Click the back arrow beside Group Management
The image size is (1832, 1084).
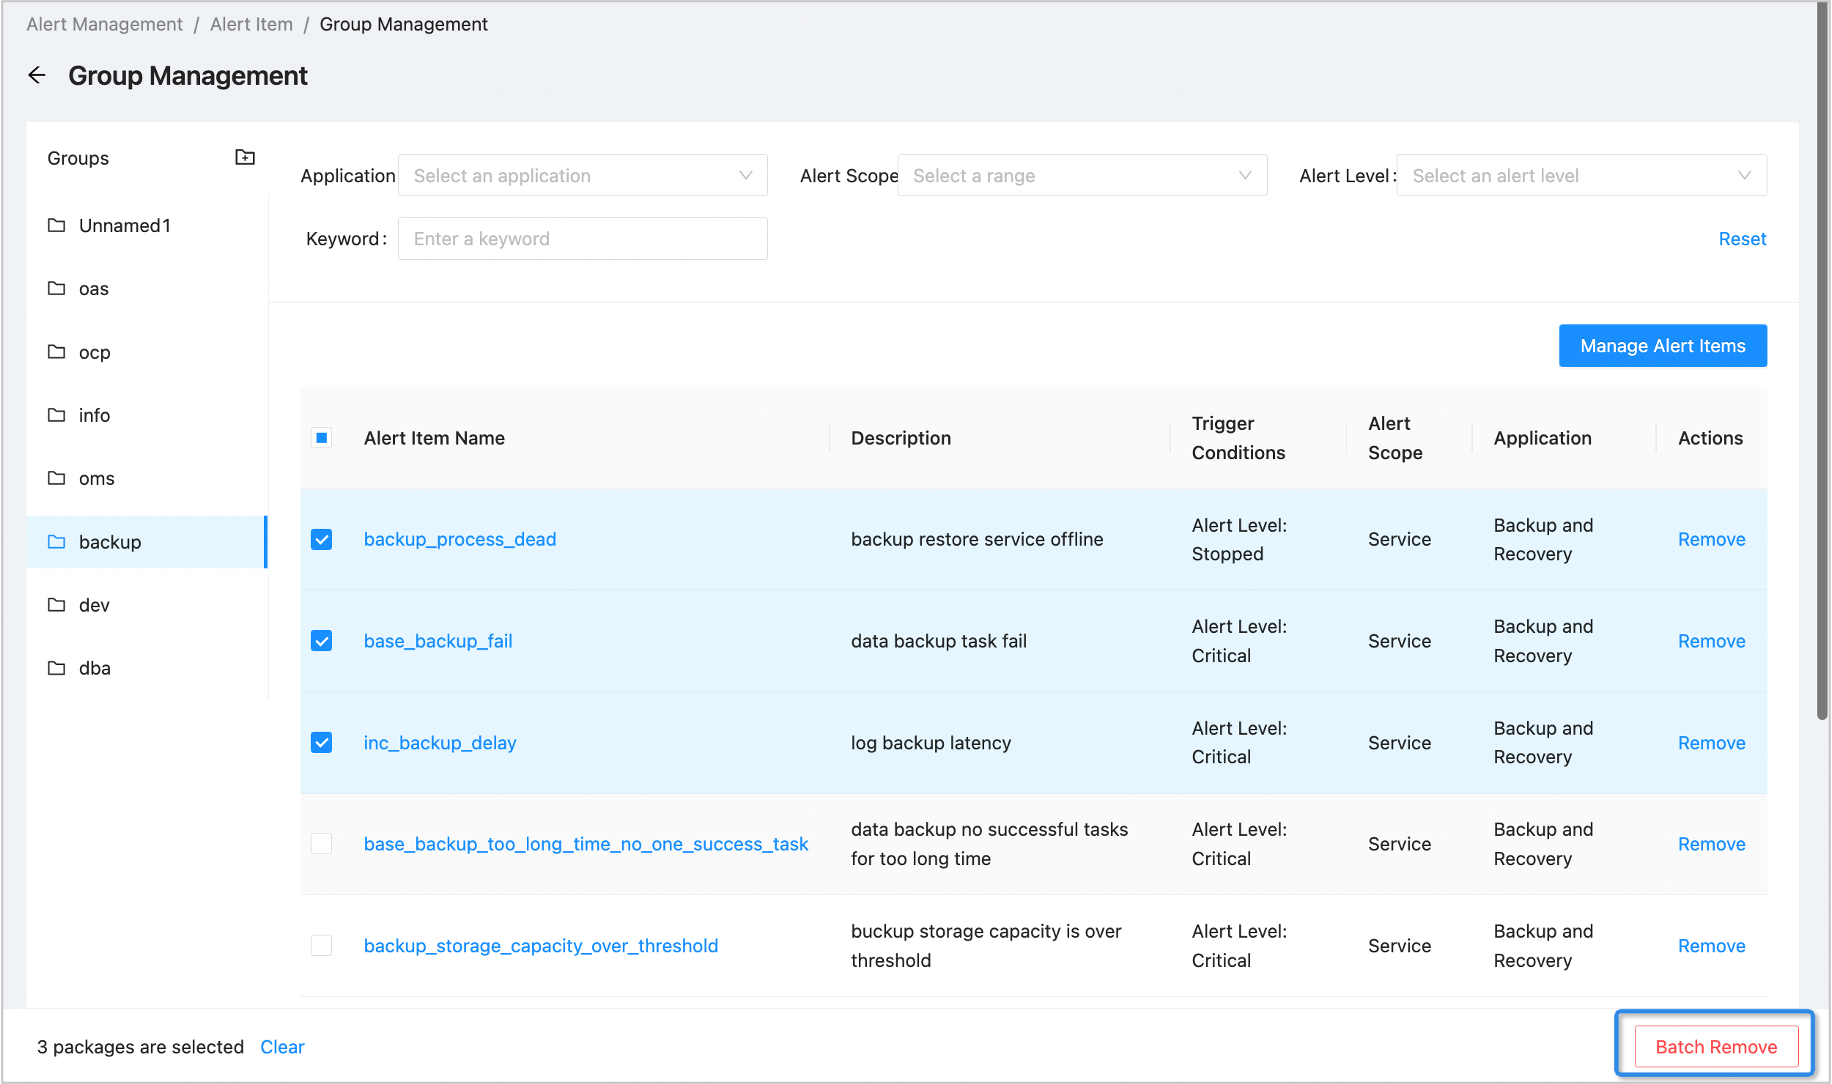pos(37,76)
